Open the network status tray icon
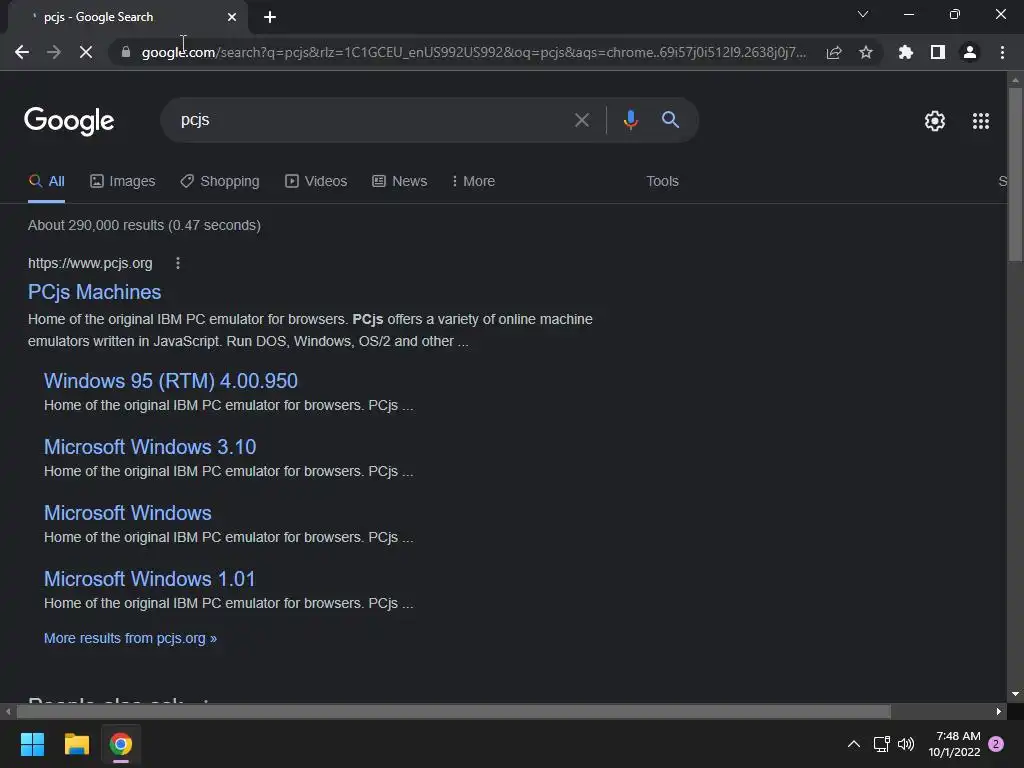This screenshot has width=1024, height=768. tap(882, 744)
